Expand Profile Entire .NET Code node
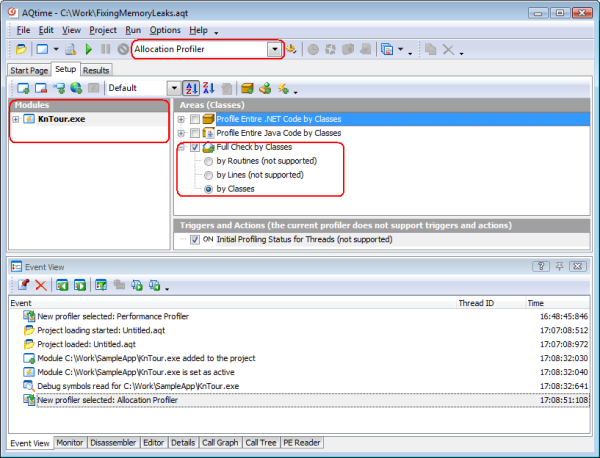 point(181,119)
